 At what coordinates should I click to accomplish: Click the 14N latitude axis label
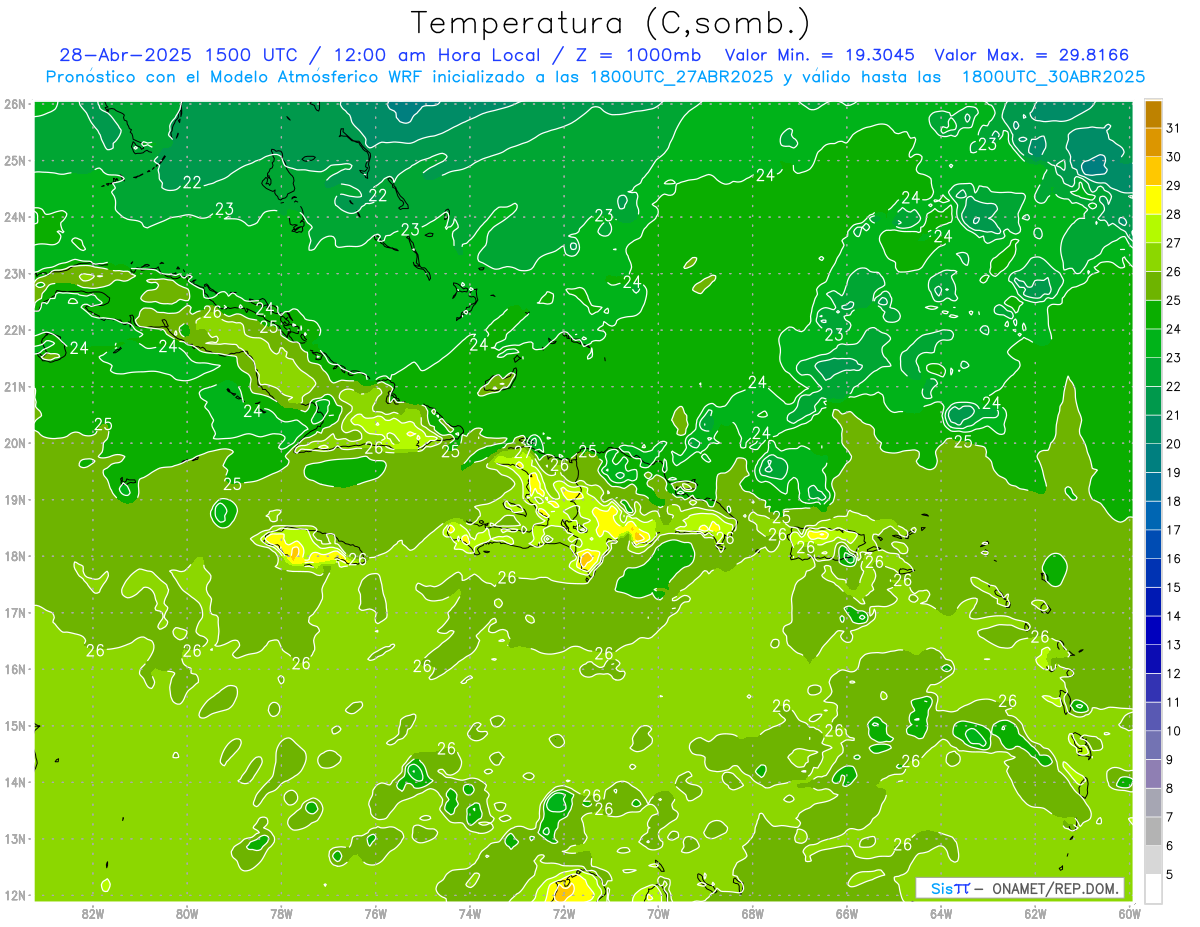pos(14,782)
